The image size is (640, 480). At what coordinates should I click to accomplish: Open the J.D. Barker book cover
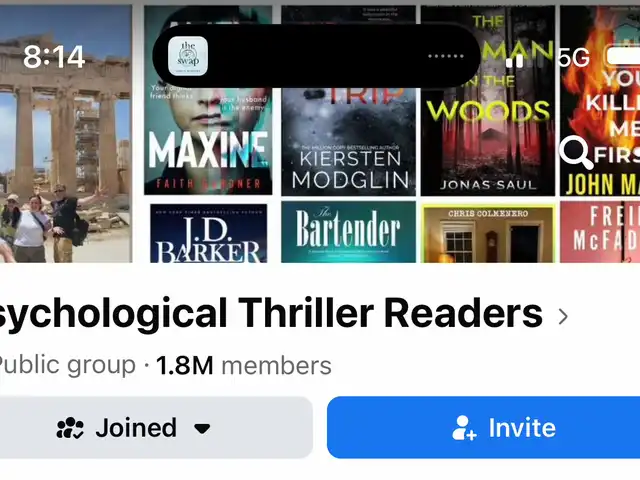209,233
